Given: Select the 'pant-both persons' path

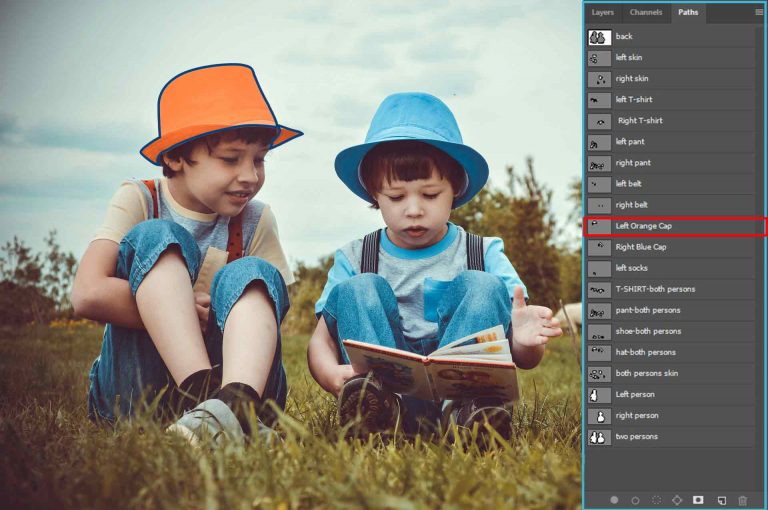Looking at the screenshot, I should click(x=671, y=311).
